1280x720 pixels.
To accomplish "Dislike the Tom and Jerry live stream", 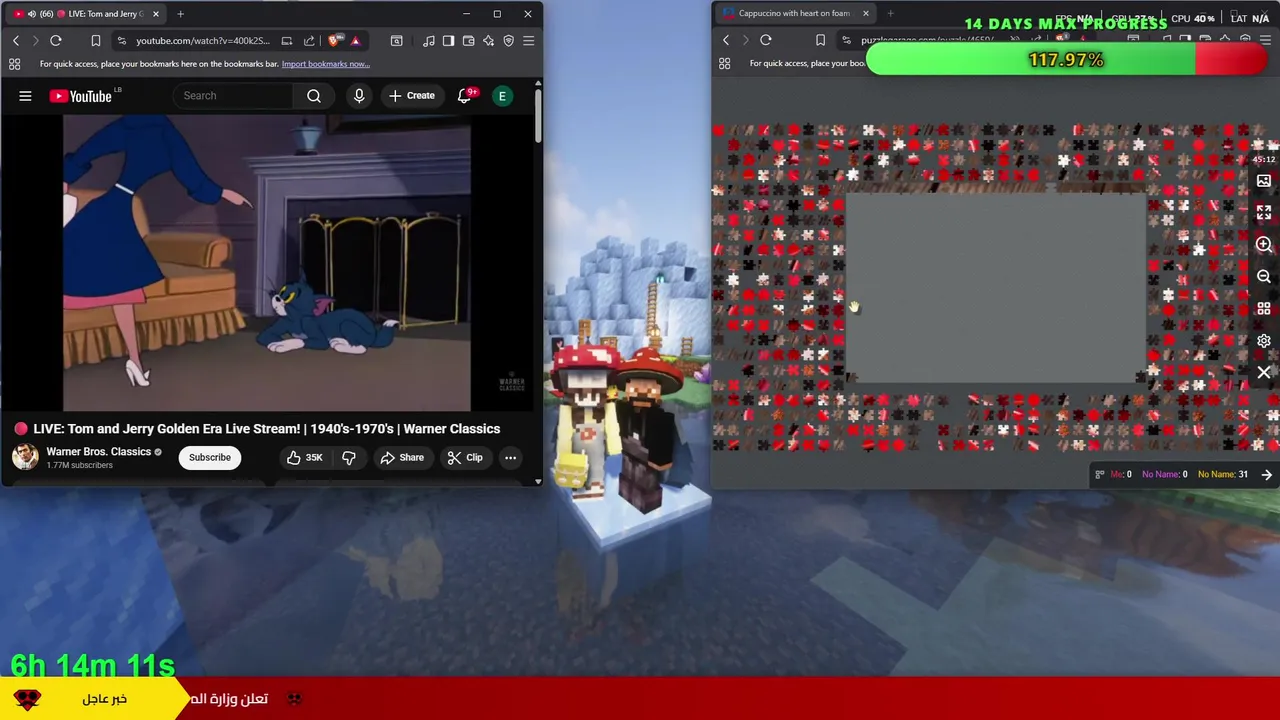I will [349, 458].
